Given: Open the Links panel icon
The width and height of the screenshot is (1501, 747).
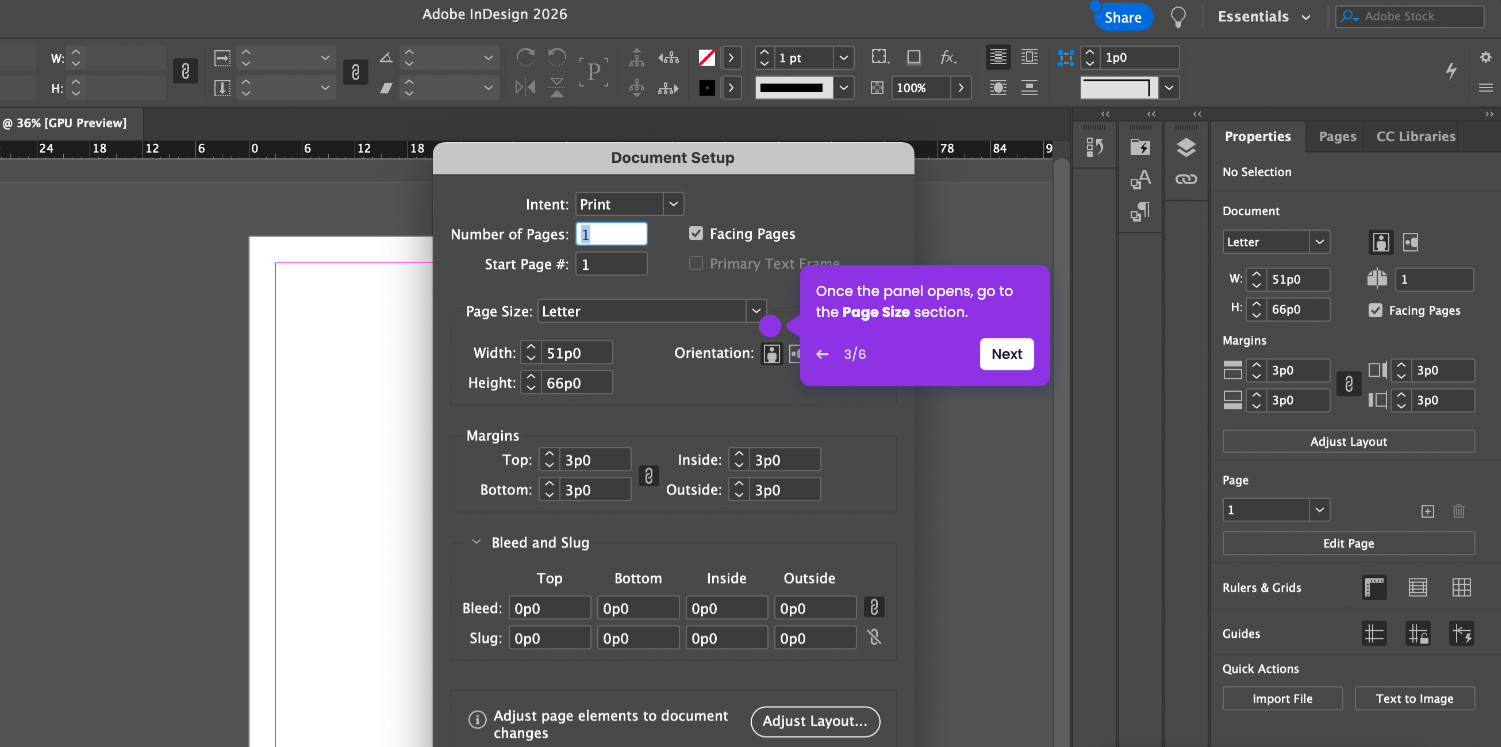Looking at the screenshot, I should click(x=1186, y=180).
